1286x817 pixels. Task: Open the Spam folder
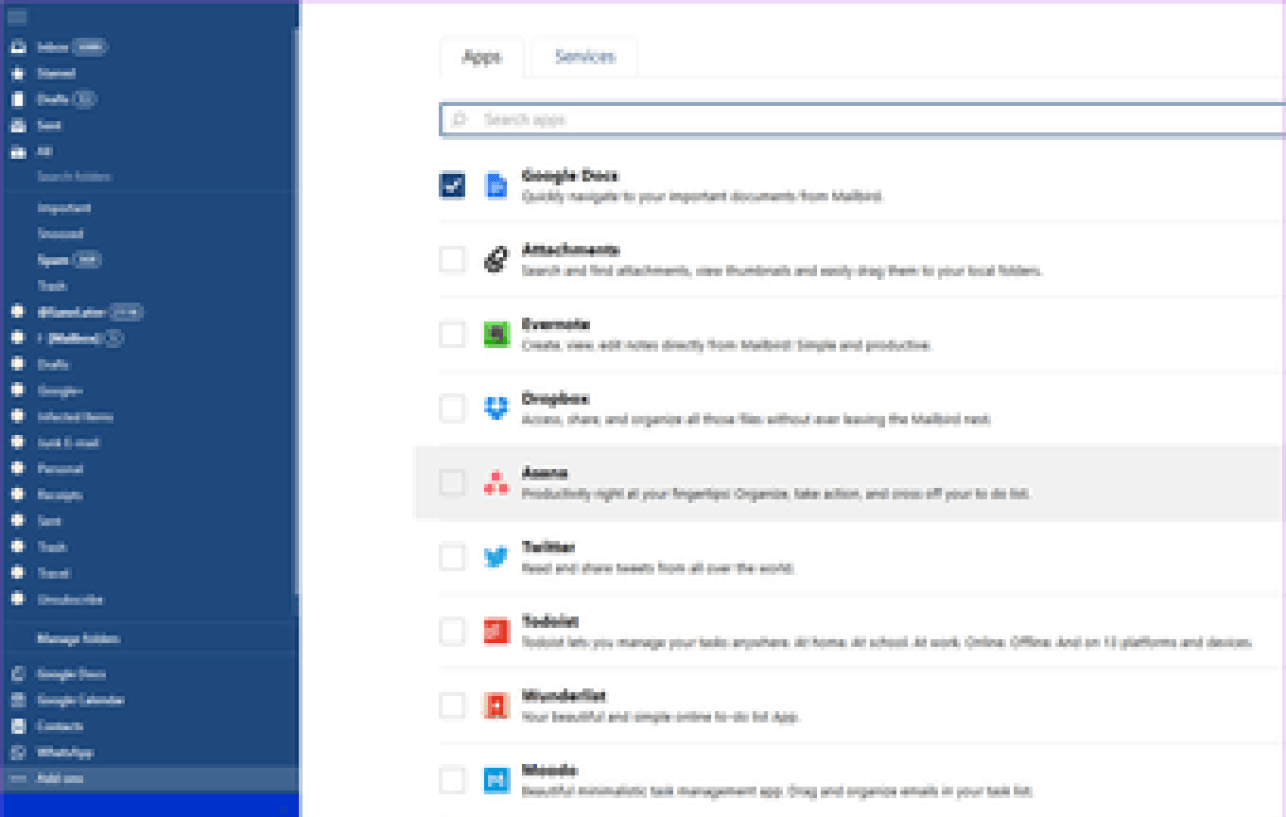(54, 260)
